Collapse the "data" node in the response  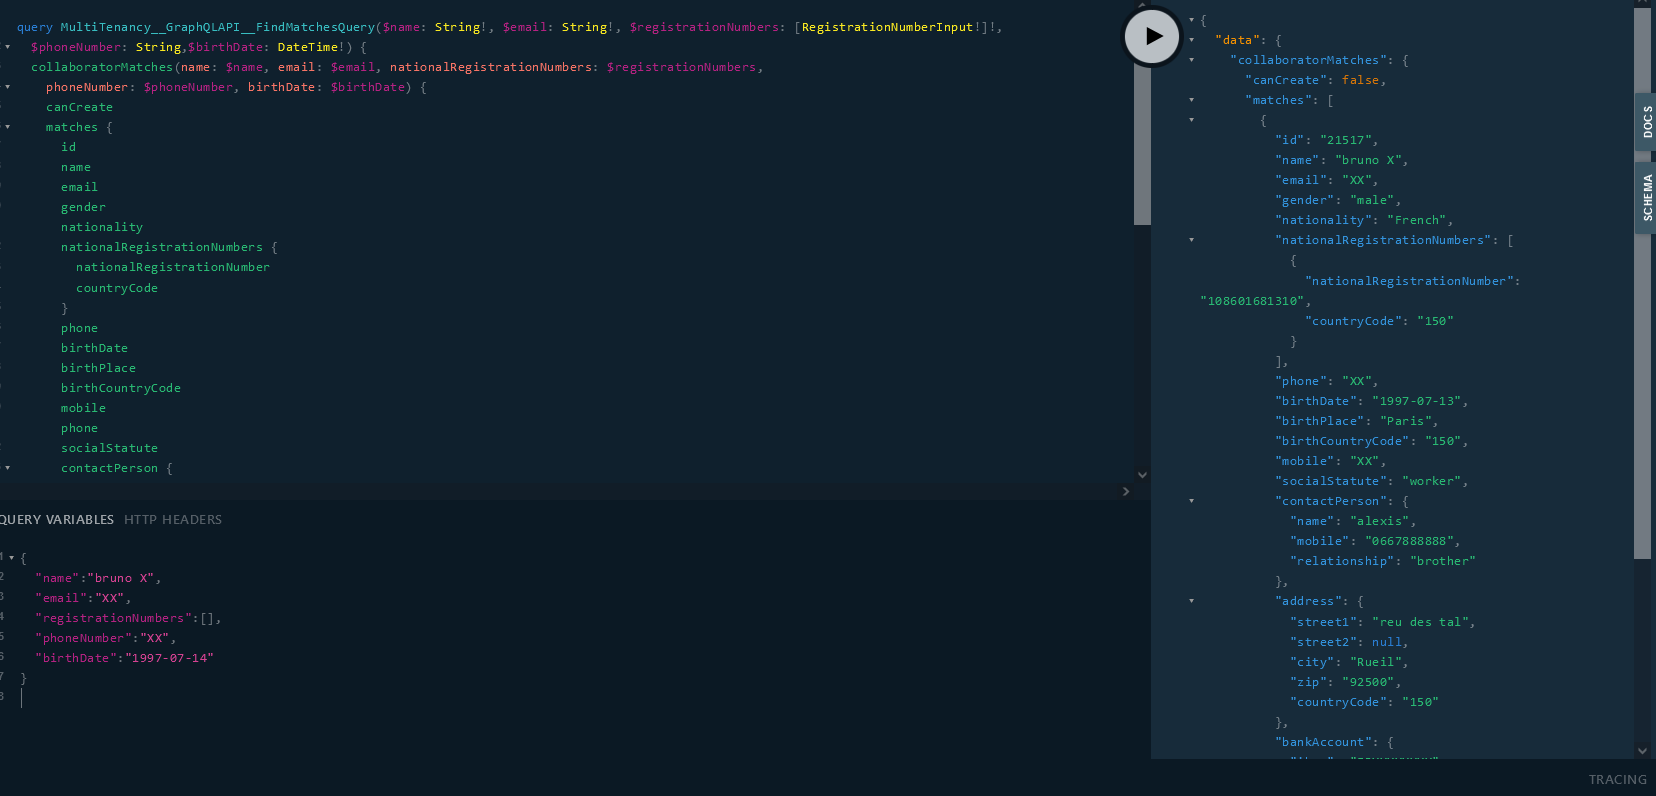click(1191, 40)
